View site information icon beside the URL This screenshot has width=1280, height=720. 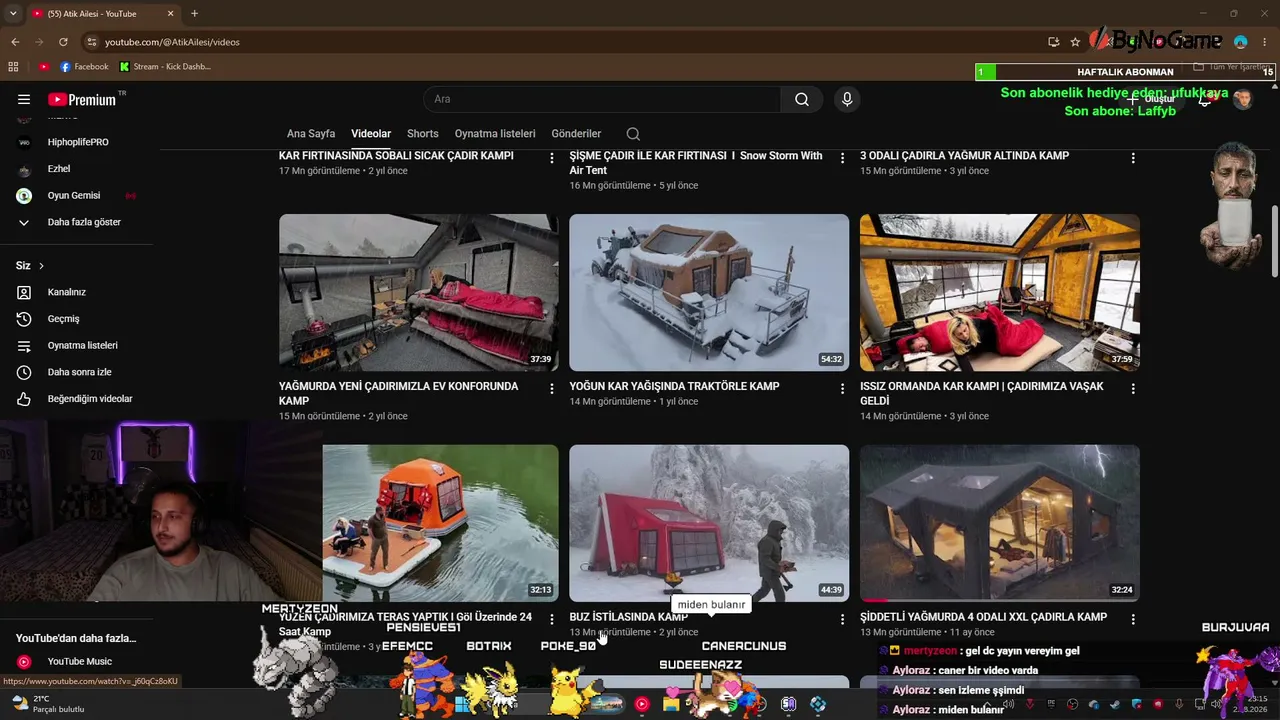(x=92, y=42)
